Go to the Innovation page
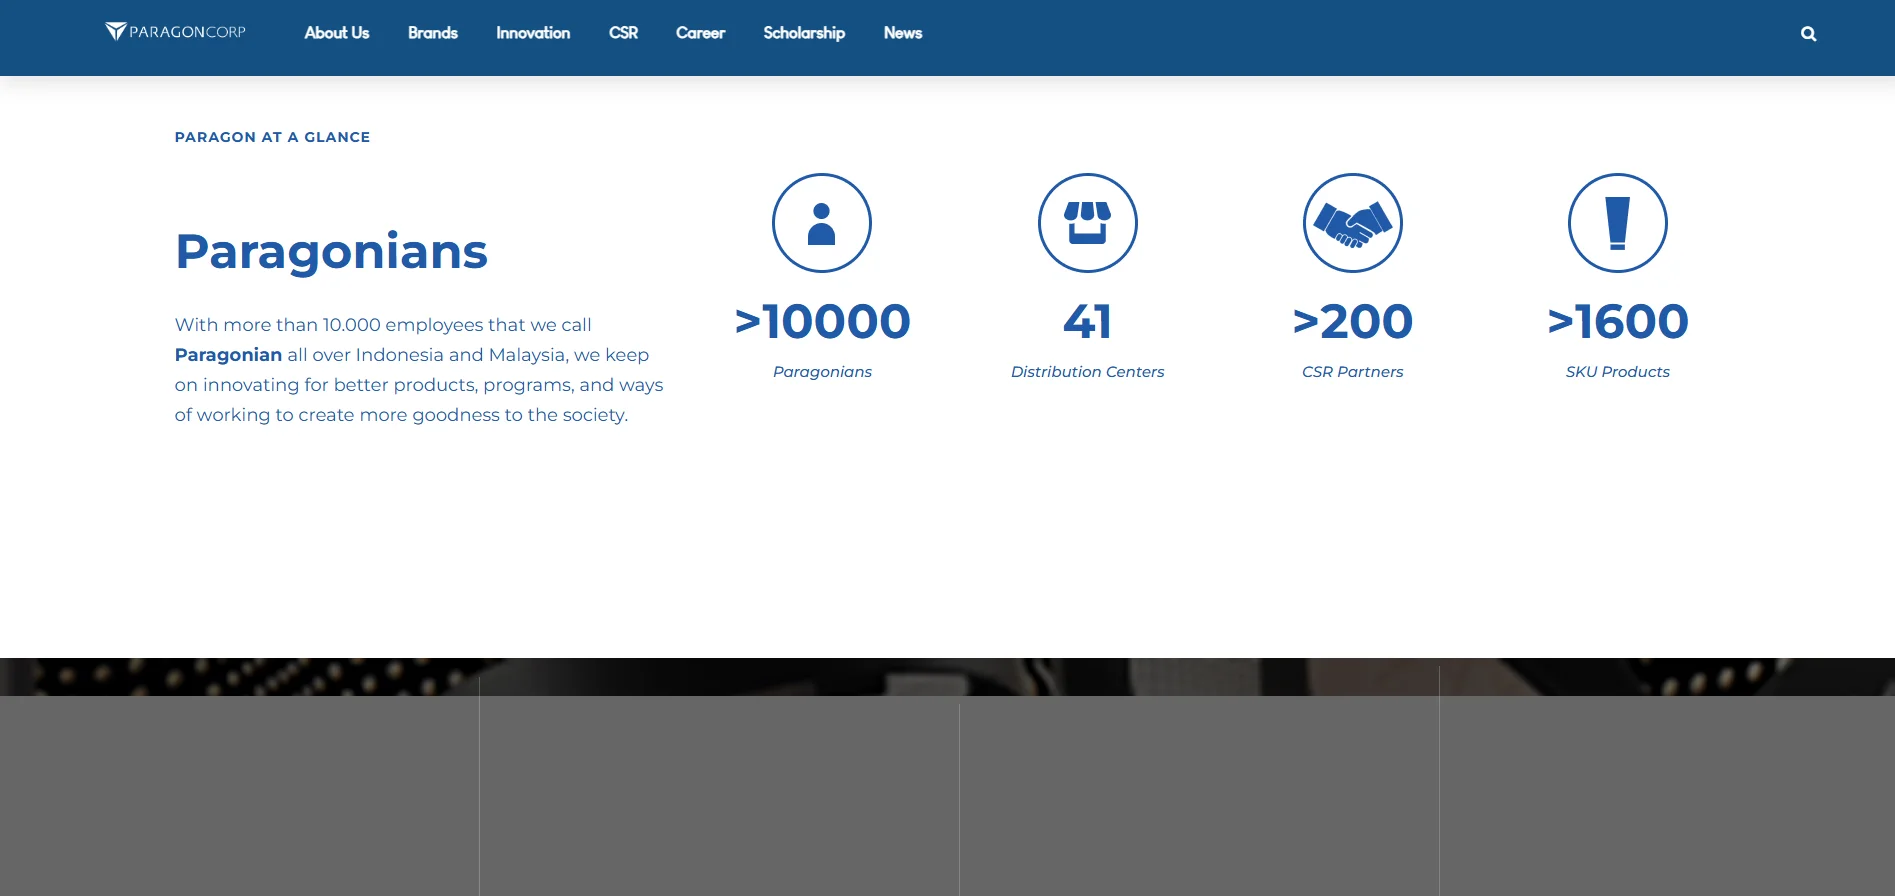This screenshot has width=1895, height=896. tap(533, 33)
